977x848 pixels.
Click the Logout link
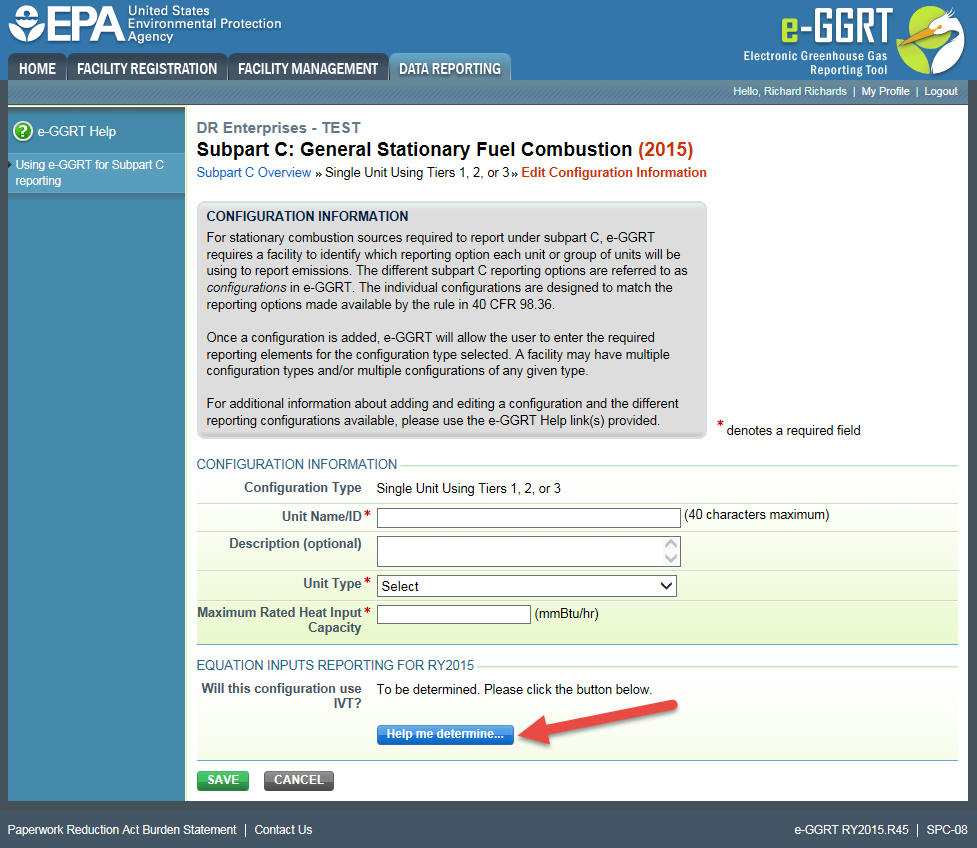pos(941,91)
